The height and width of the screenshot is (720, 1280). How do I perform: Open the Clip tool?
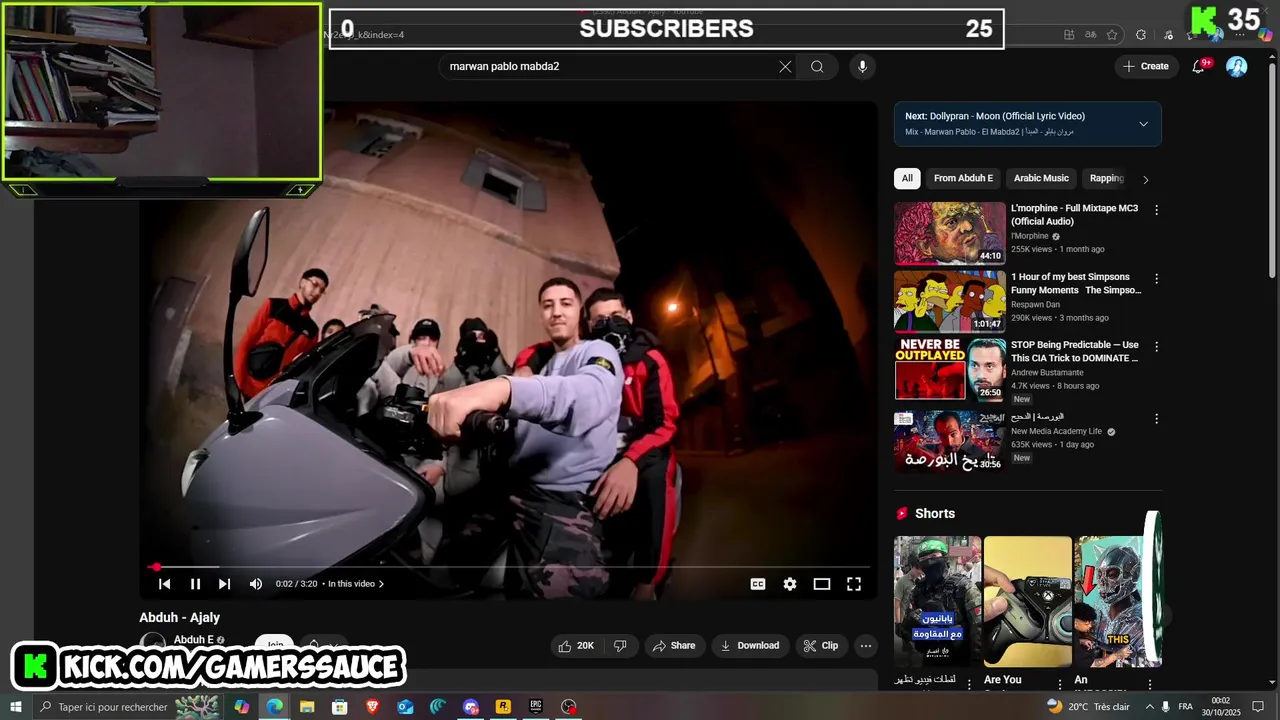[x=821, y=646]
